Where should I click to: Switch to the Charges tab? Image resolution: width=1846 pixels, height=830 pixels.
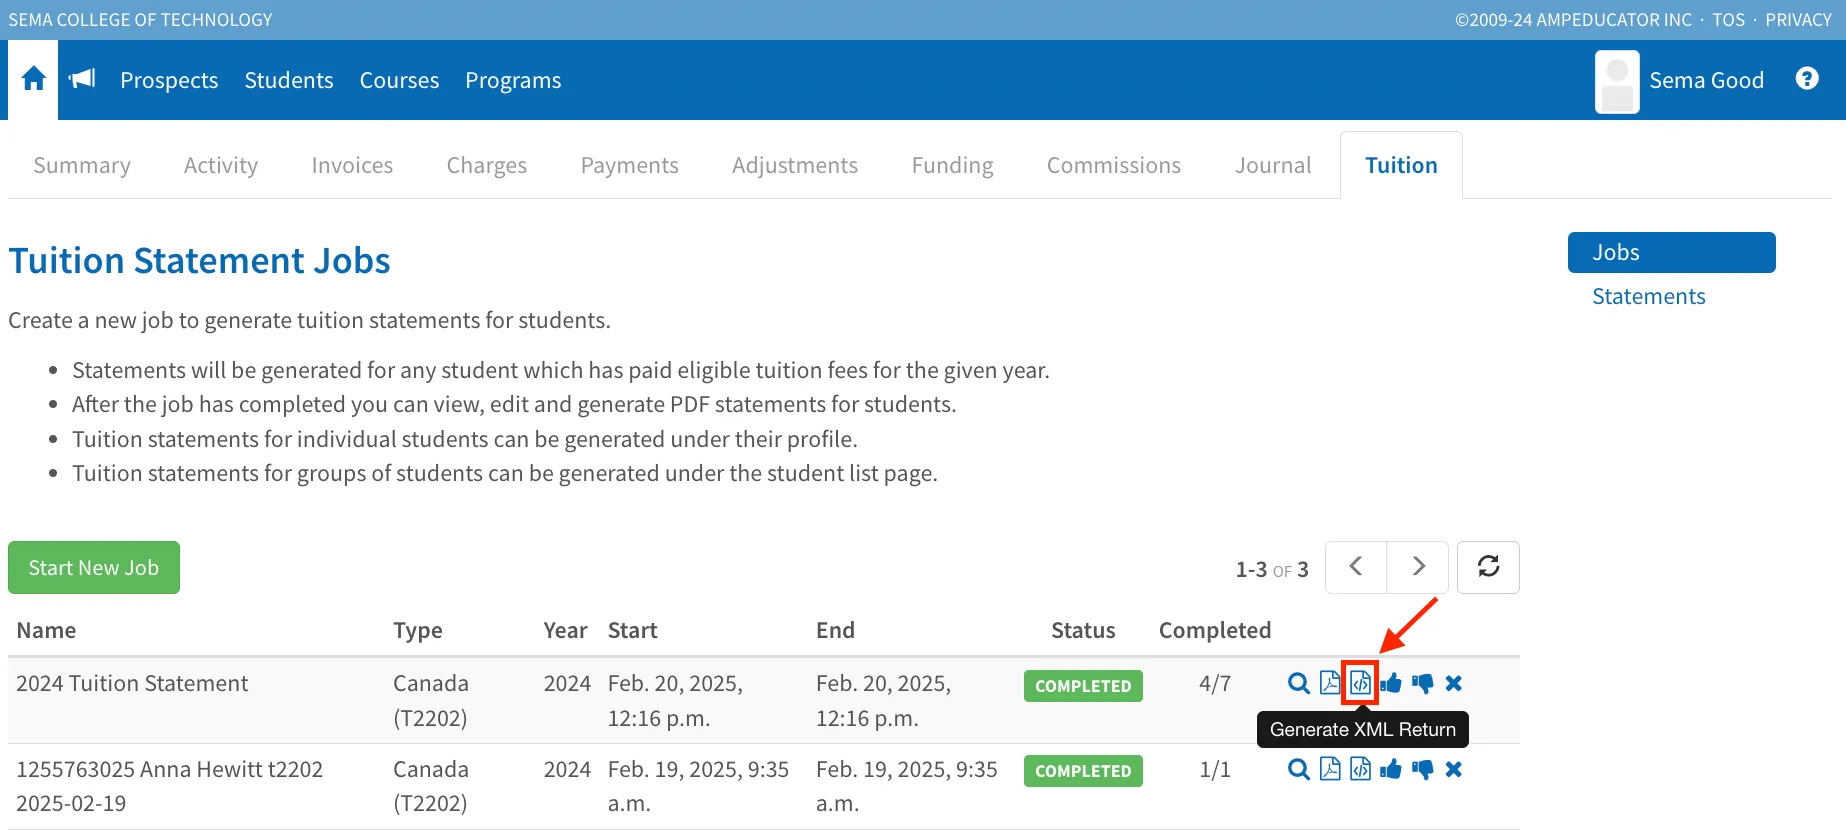[x=487, y=165]
